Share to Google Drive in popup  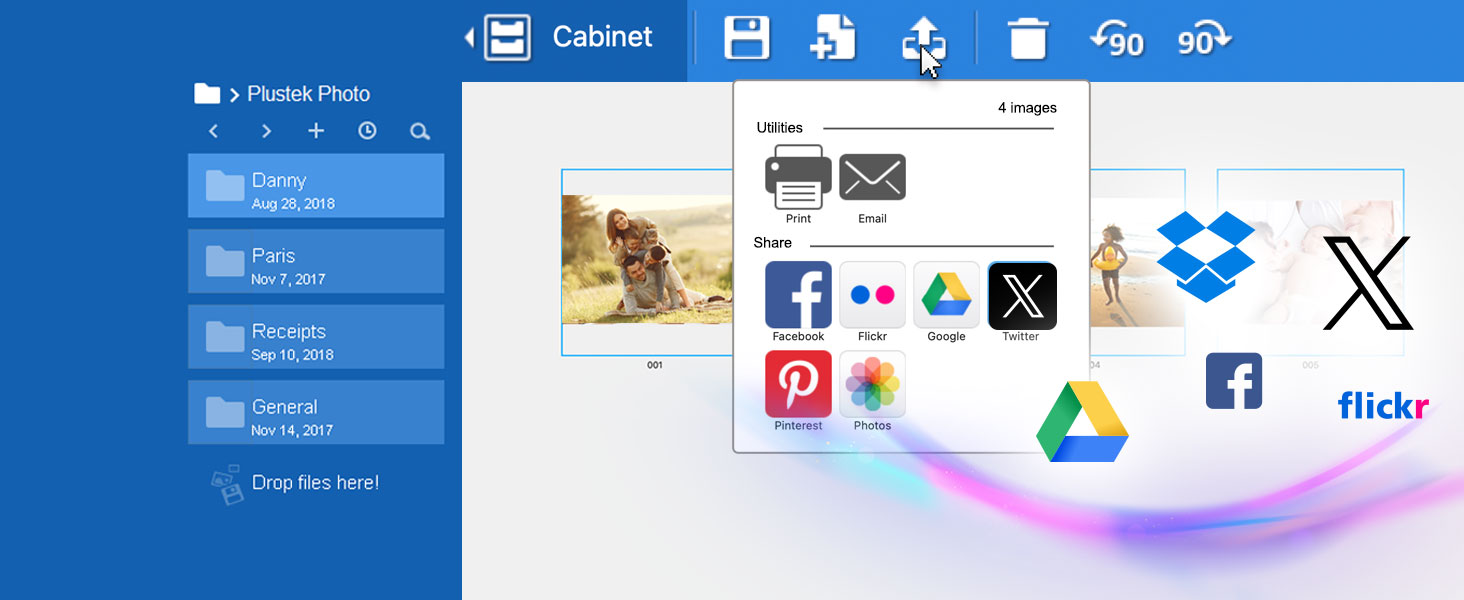(946, 301)
